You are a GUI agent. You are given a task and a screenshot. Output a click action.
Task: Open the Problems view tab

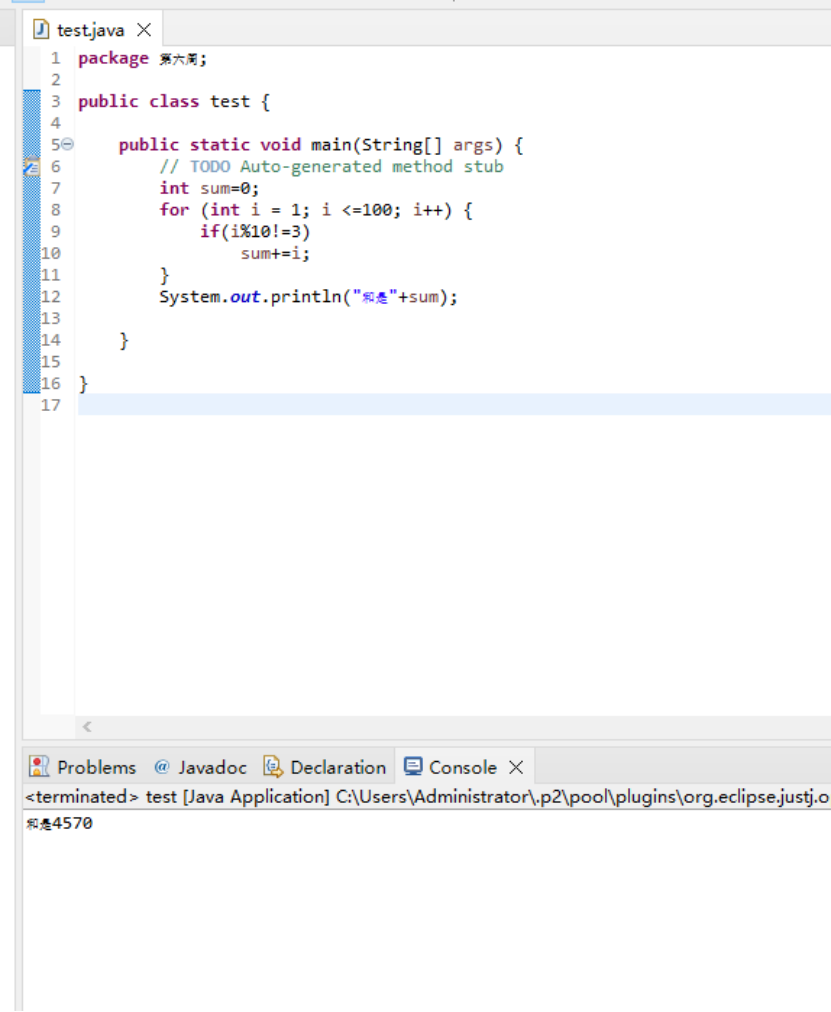pos(83,767)
